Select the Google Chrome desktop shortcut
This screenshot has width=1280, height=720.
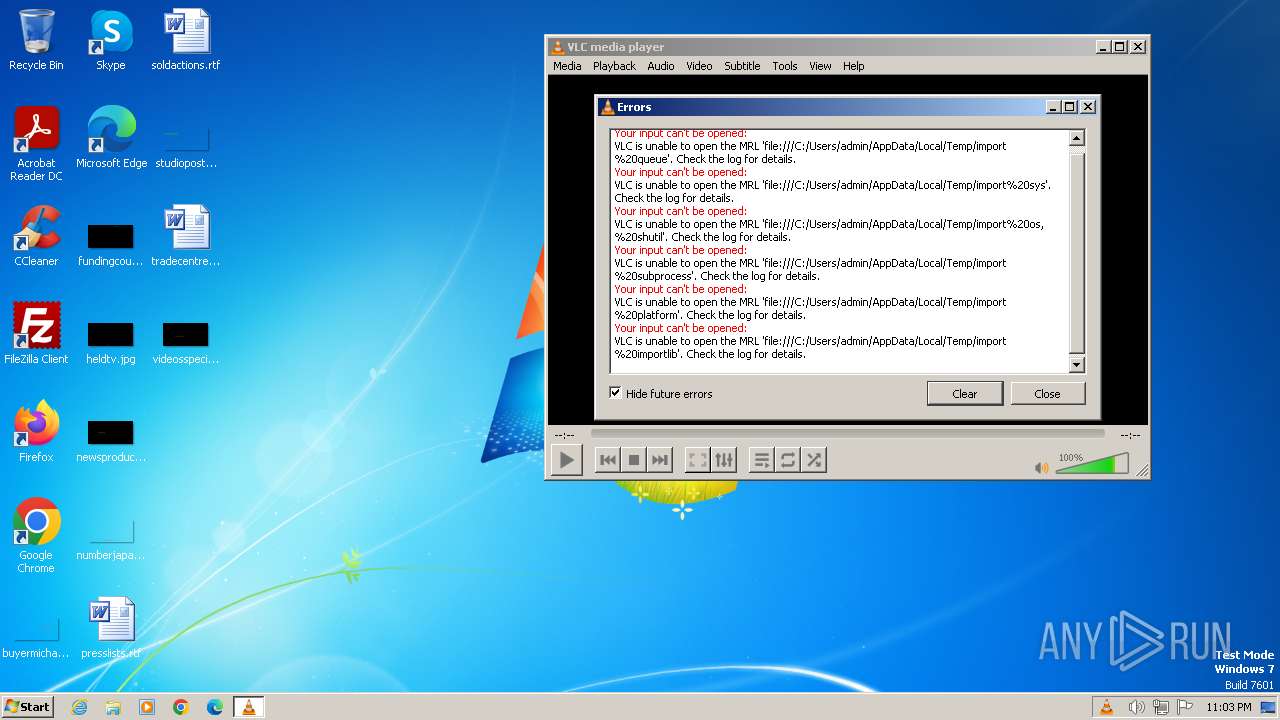(x=36, y=536)
